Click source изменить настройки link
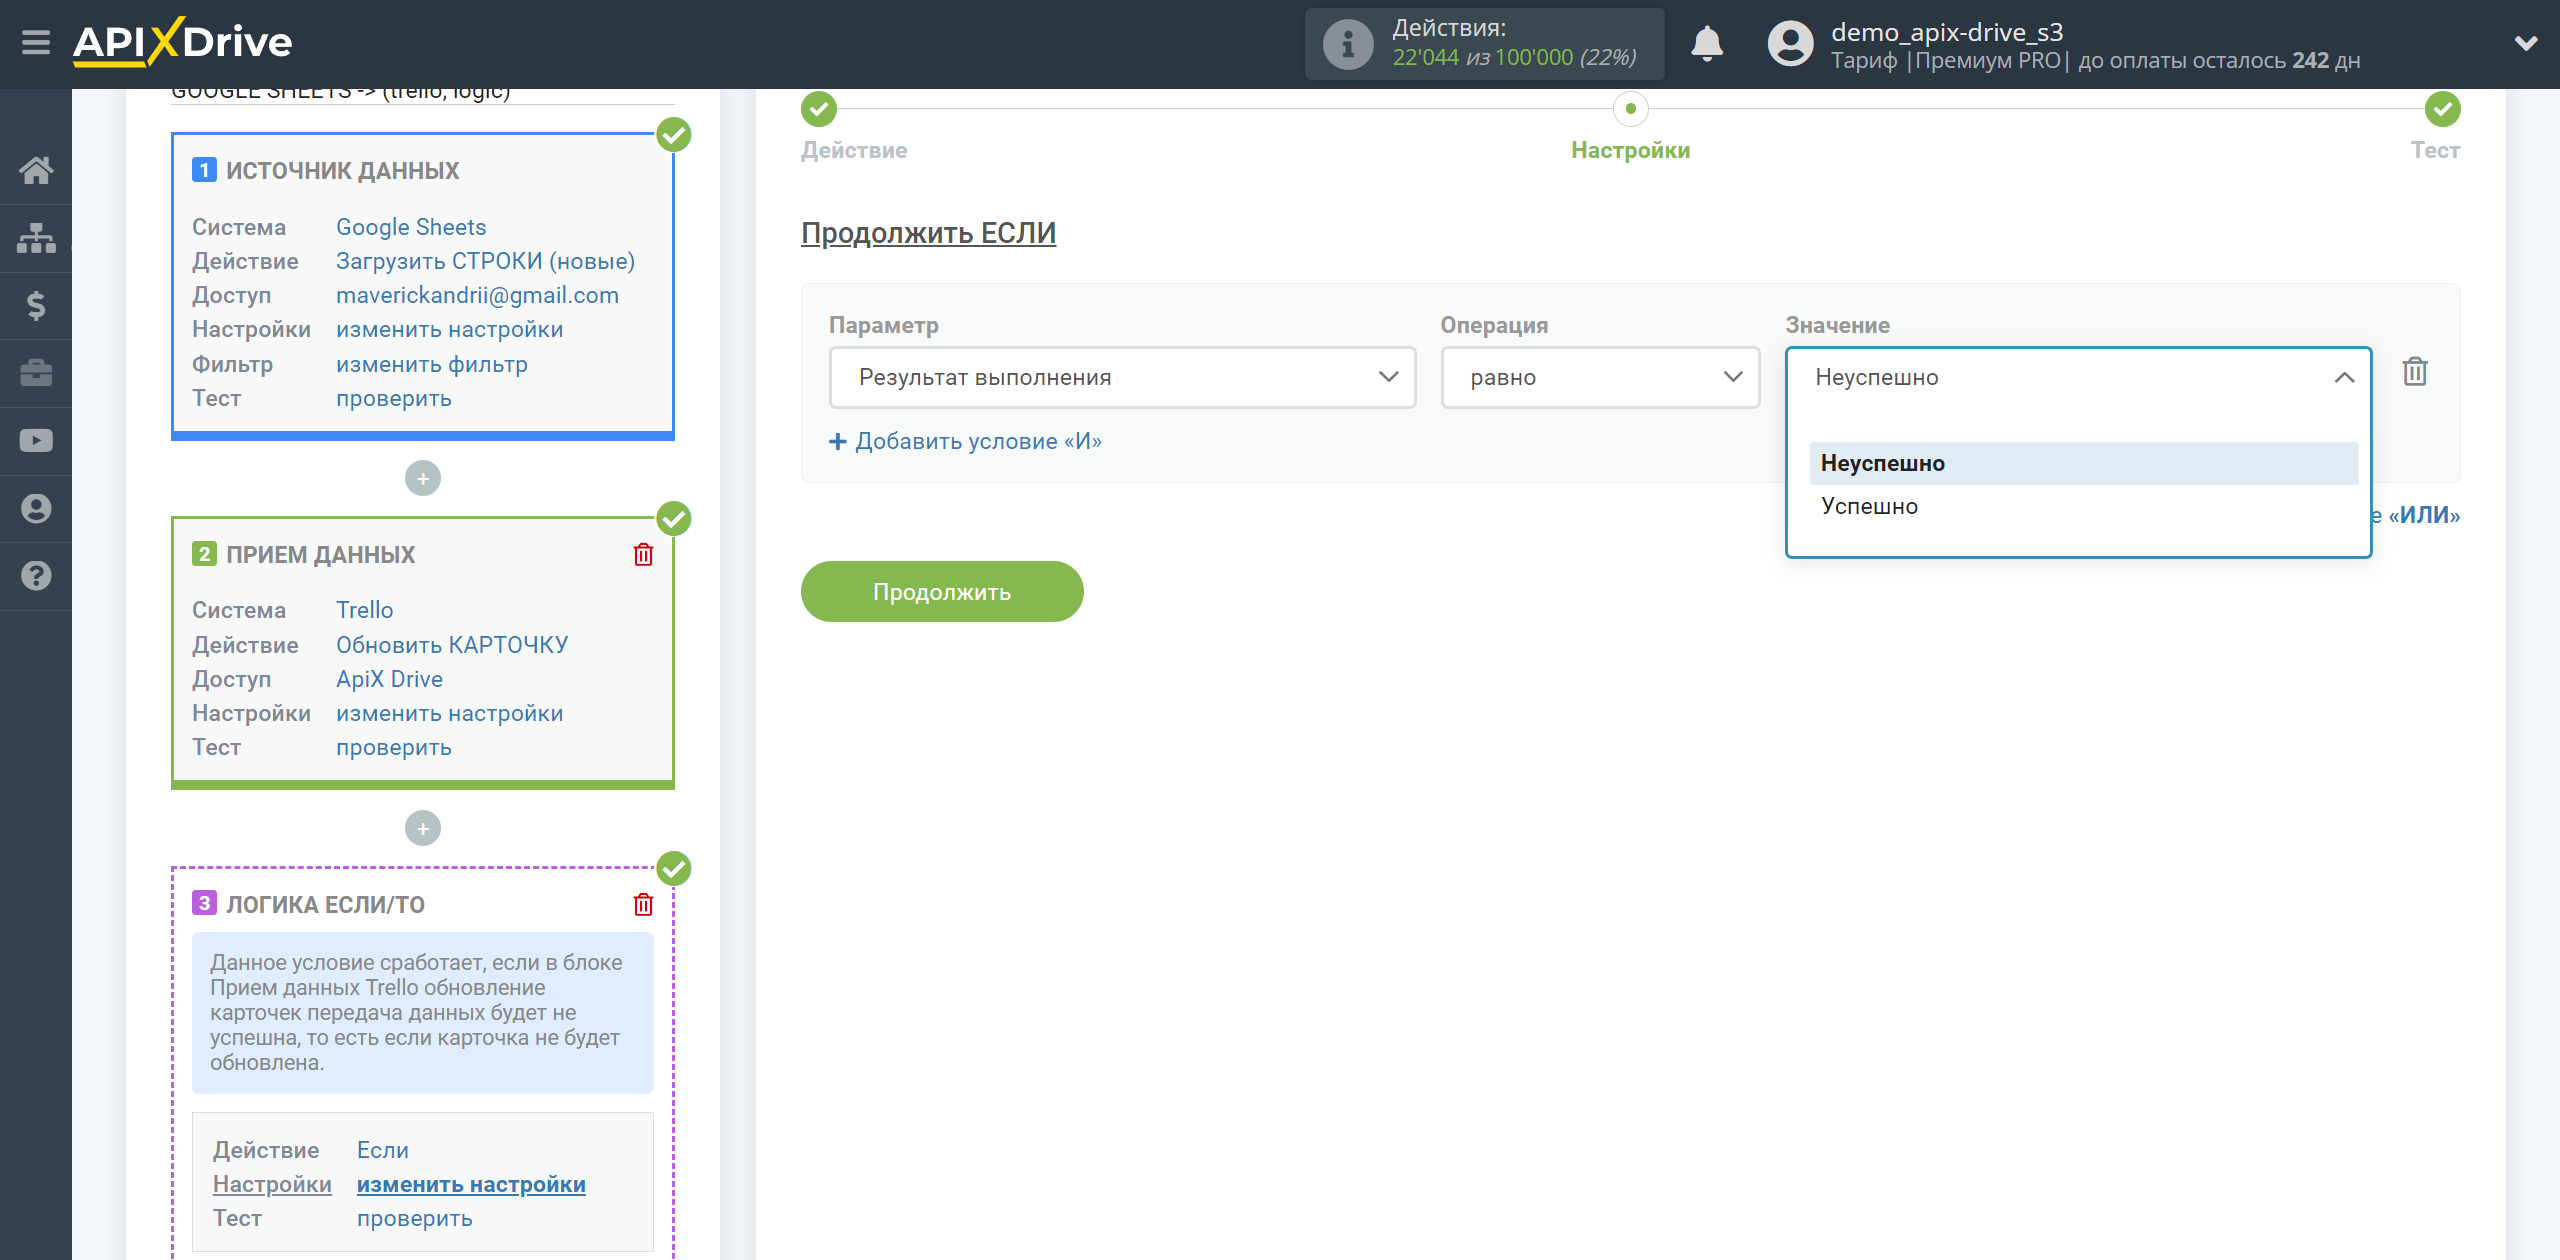This screenshot has height=1260, width=2560. click(x=449, y=329)
